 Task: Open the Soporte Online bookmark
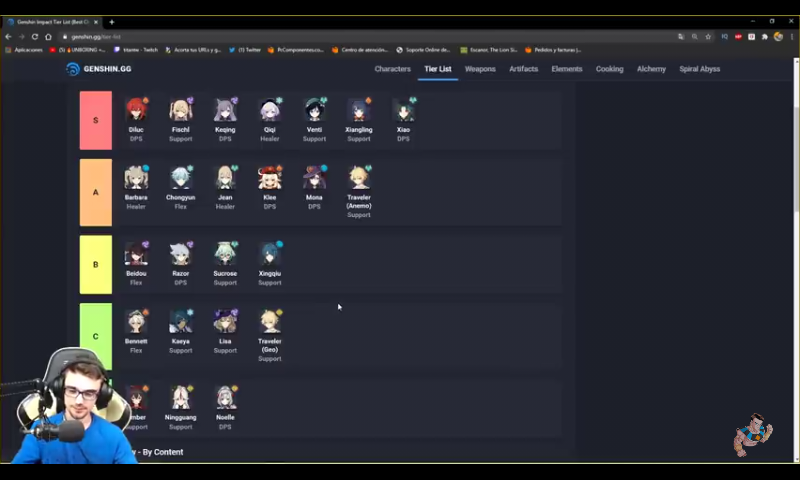point(423,50)
